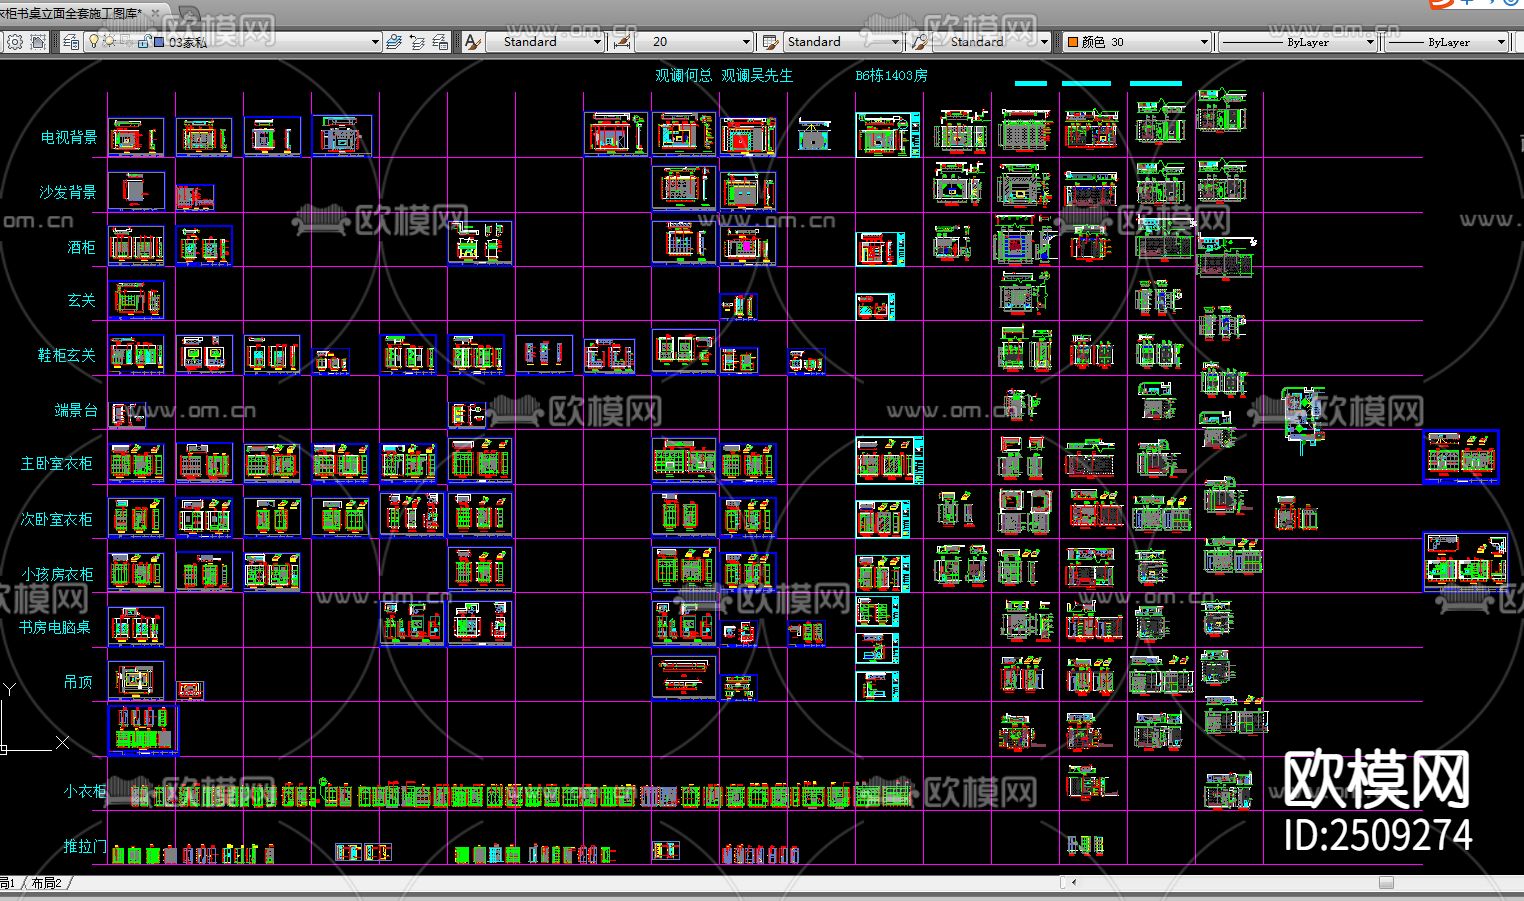Click the B6栋1403房 heading text
Viewport: 1524px width, 901px height.
tap(891, 76)
